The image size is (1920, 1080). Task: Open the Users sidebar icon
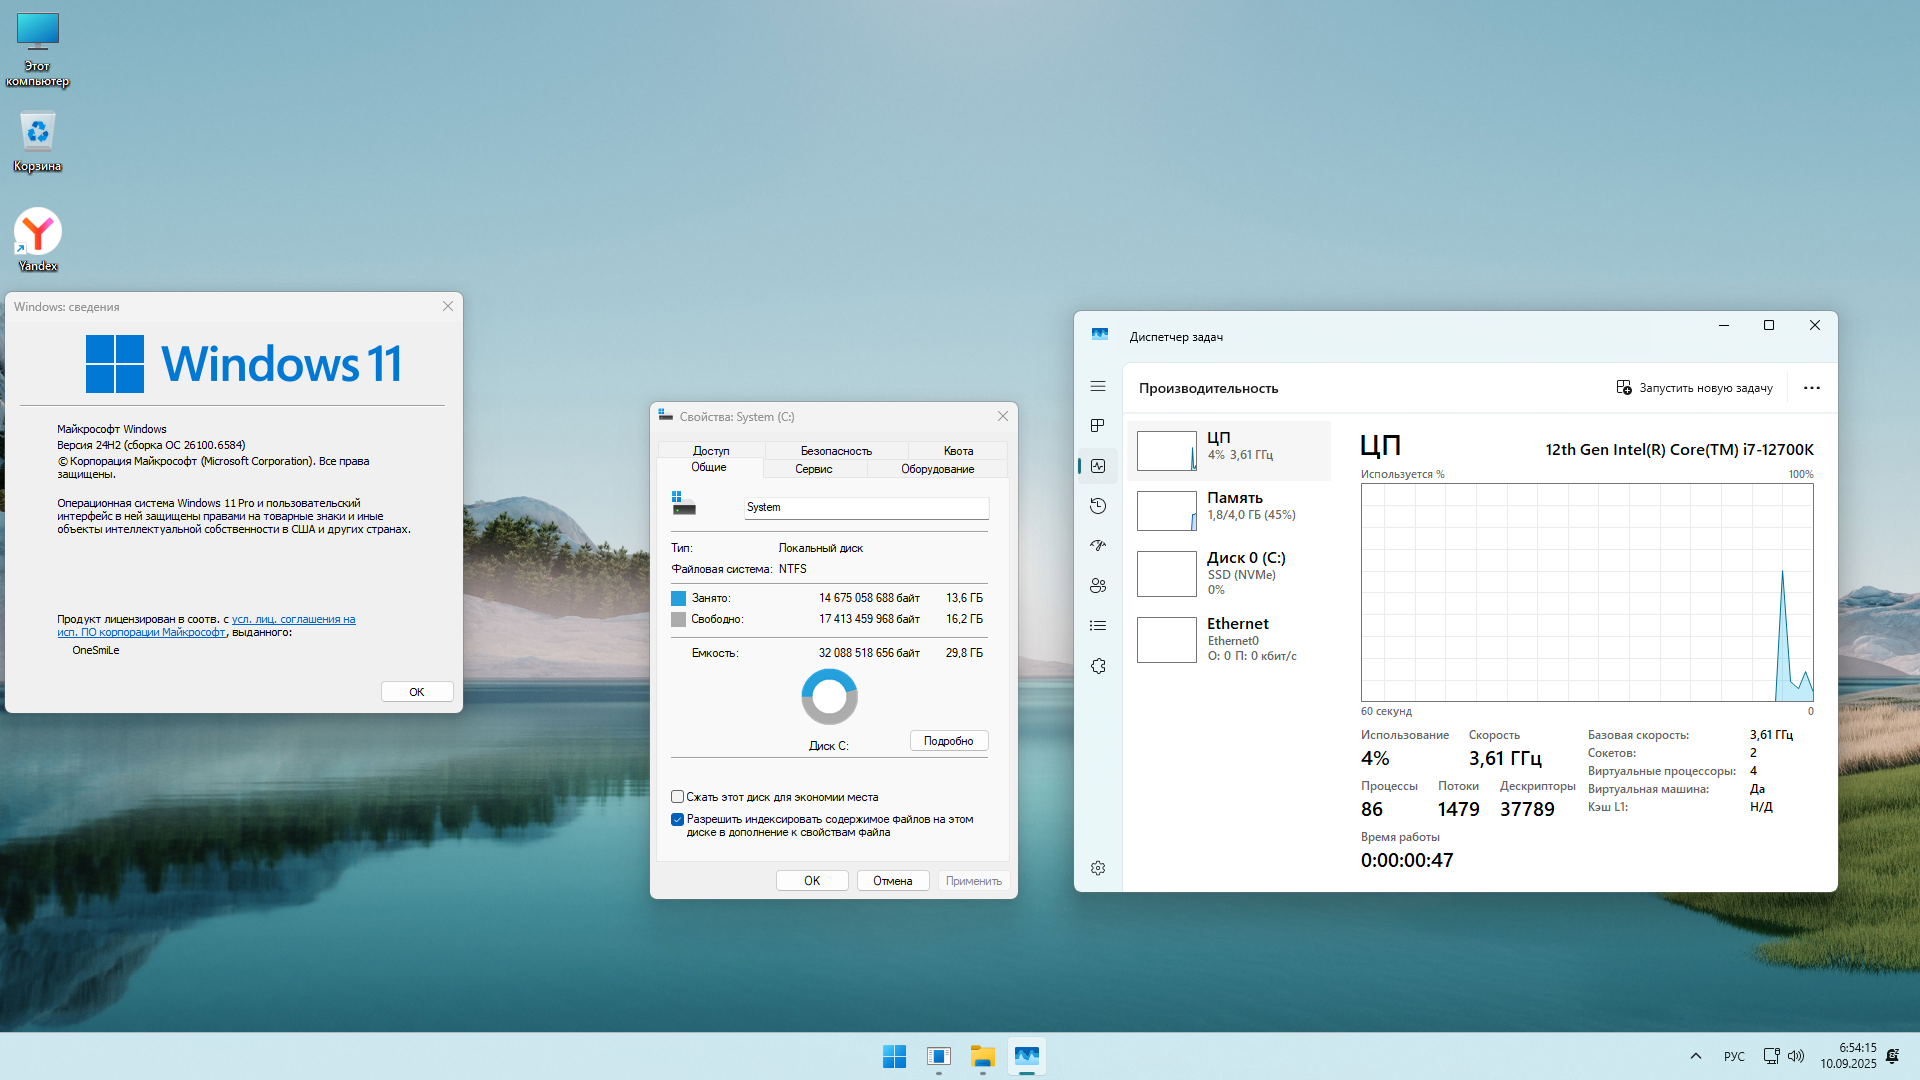click(1098, 586)
